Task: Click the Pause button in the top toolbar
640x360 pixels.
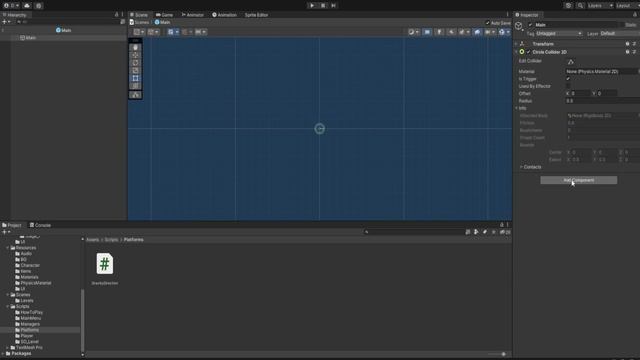Action: click(x=323, y=6)
